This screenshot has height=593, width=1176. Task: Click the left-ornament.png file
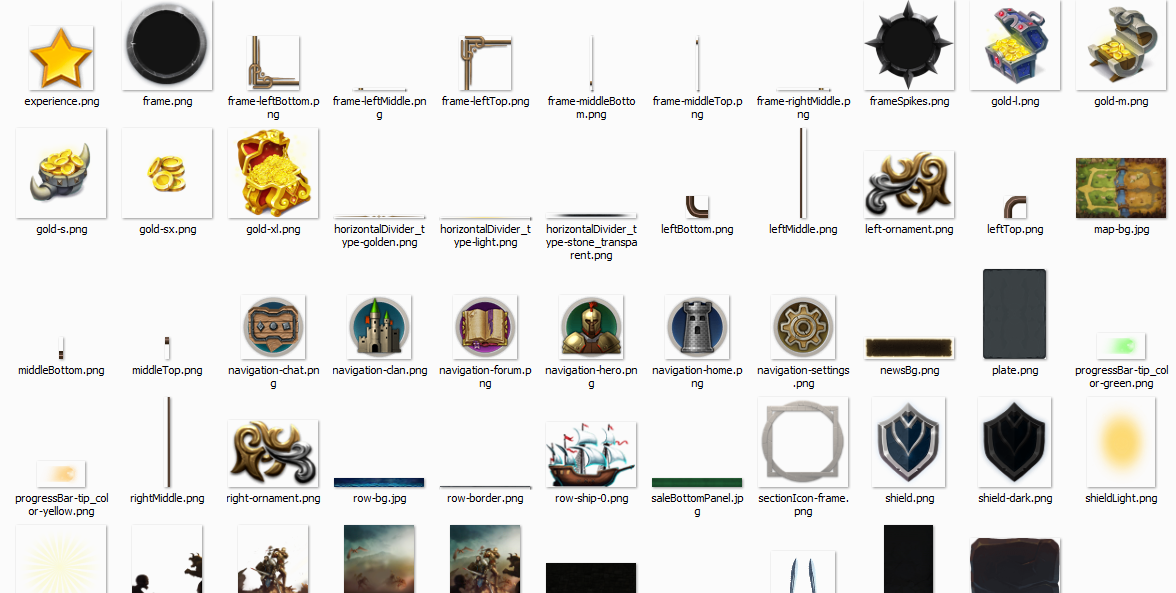tap(909, 184)
